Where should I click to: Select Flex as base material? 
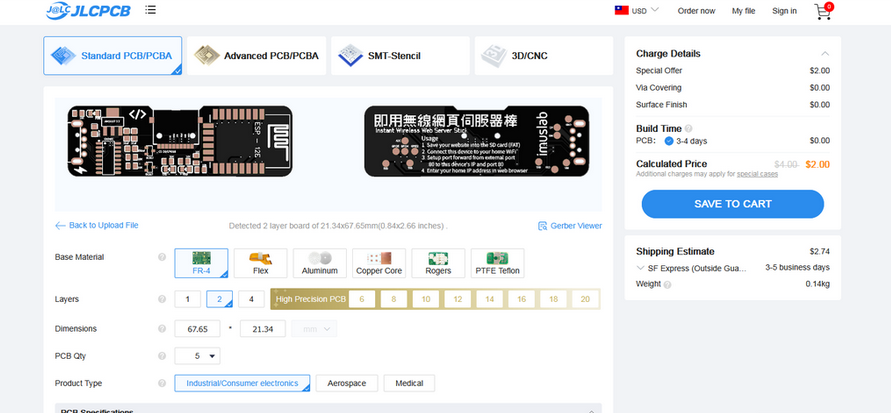(x=260, y=263)
